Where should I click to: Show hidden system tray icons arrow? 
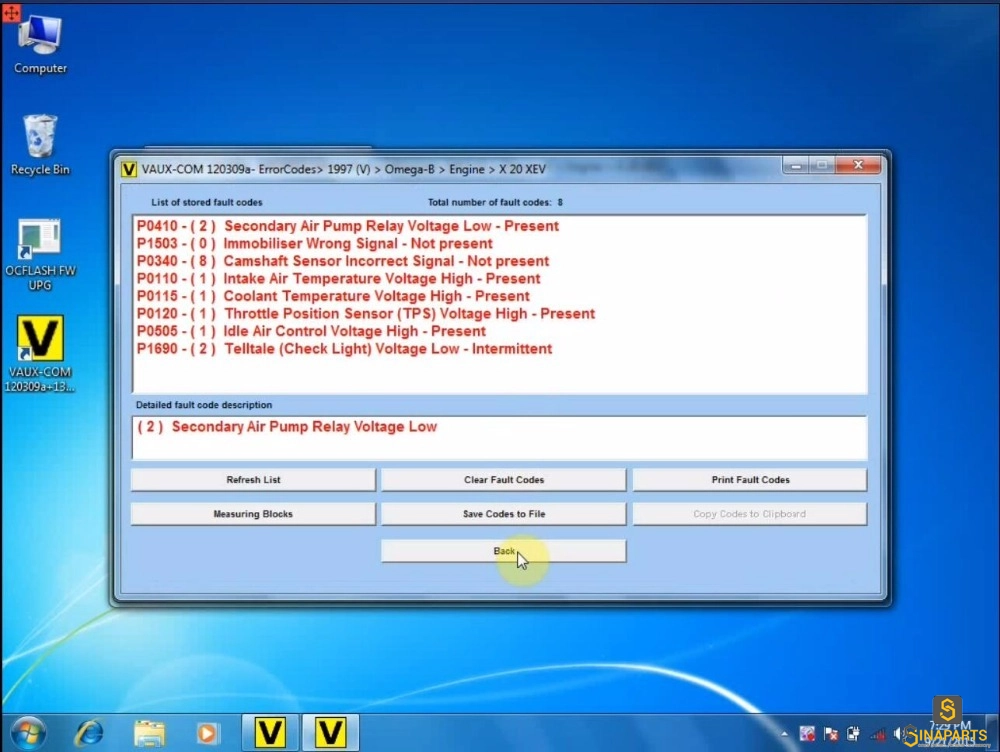coord(784,734)
